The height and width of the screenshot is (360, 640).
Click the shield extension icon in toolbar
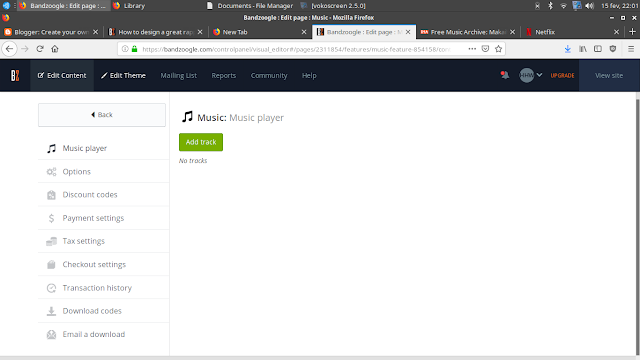coord(613,49)
